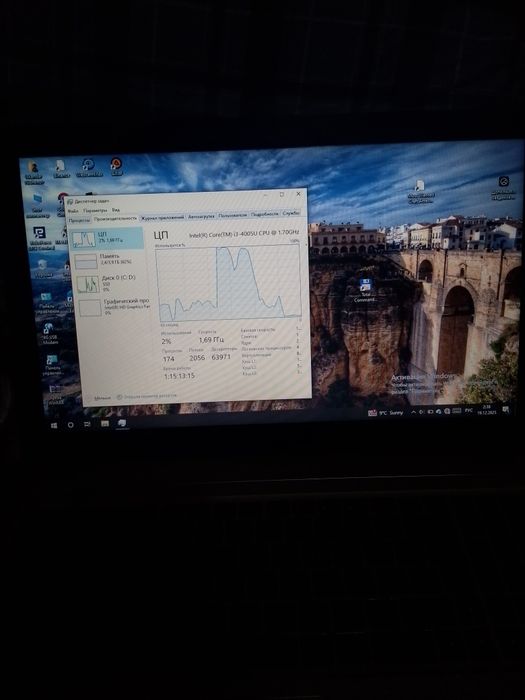Select the Память performance item

(x=108, y=261)
